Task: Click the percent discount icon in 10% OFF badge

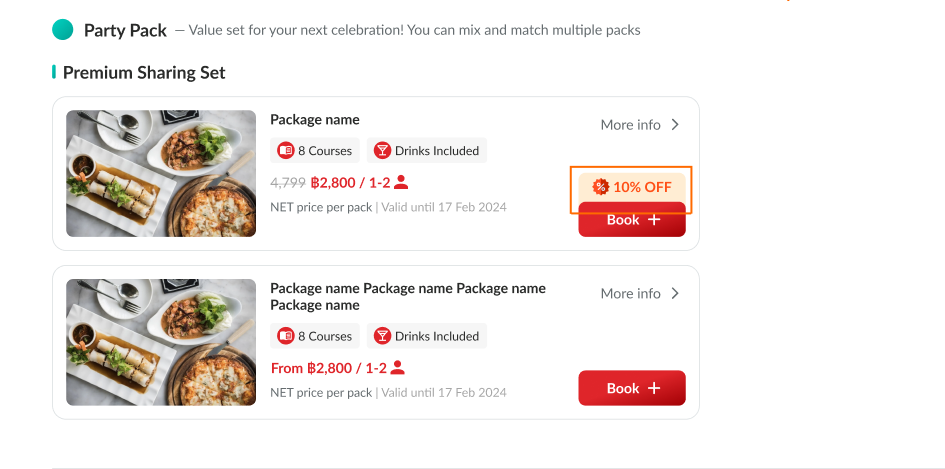Action: pos(600,187)
